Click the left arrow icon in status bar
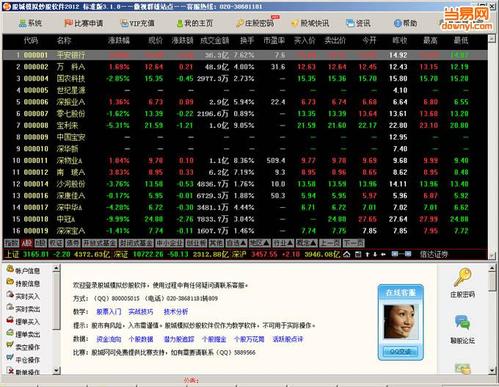The width and height of the screenshot is (499, 387). tap(383, 254)
